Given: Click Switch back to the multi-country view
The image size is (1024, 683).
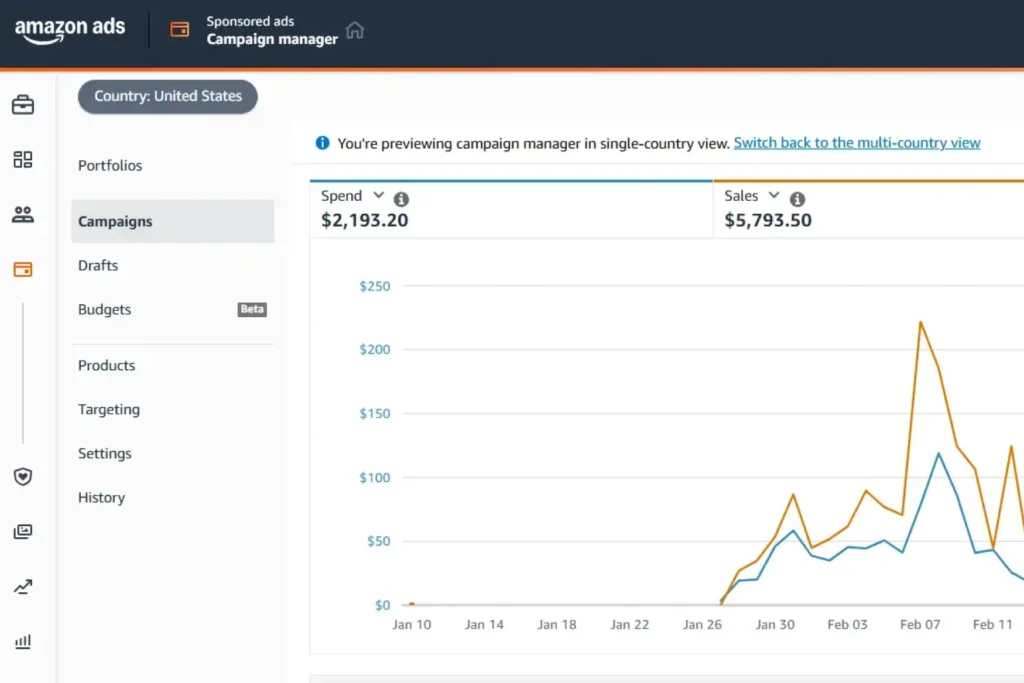Looking at the screenshot, I should point(857,143).
